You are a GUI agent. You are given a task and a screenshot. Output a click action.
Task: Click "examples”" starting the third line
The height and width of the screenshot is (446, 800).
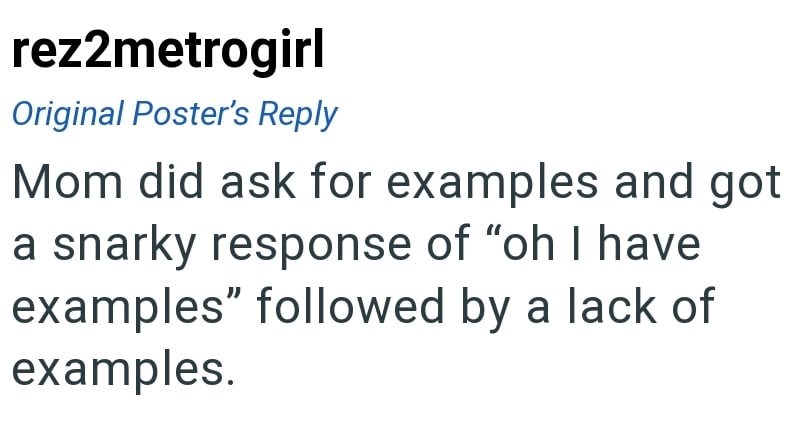tap(123, 308)
